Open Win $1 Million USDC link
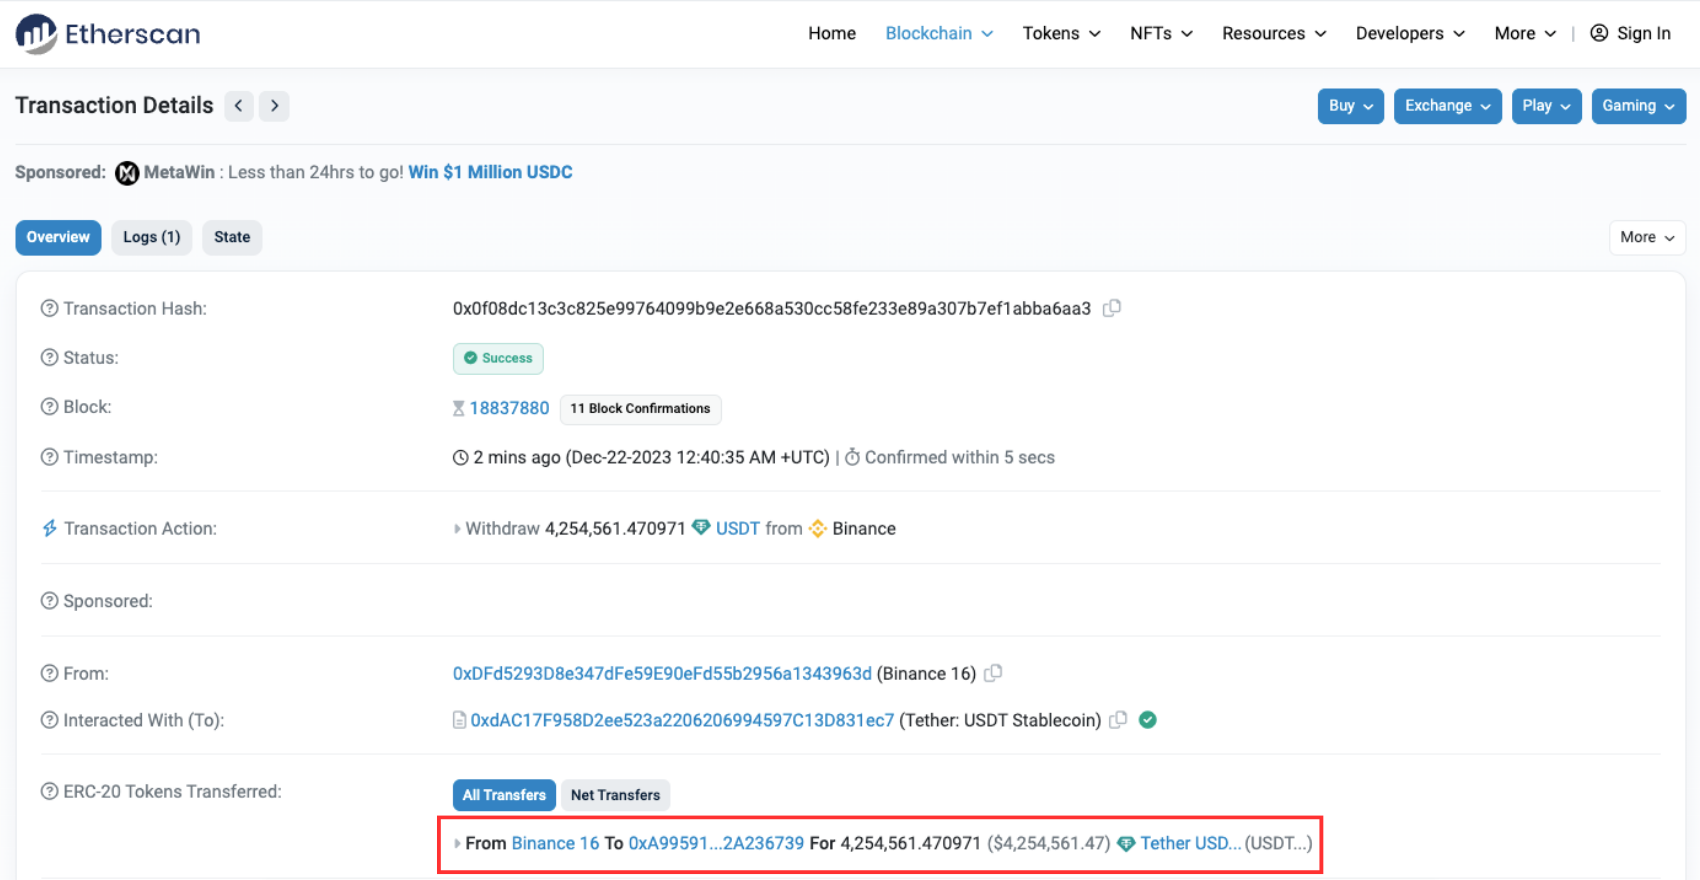This screenshot has height=880, width=1700. 490,172
